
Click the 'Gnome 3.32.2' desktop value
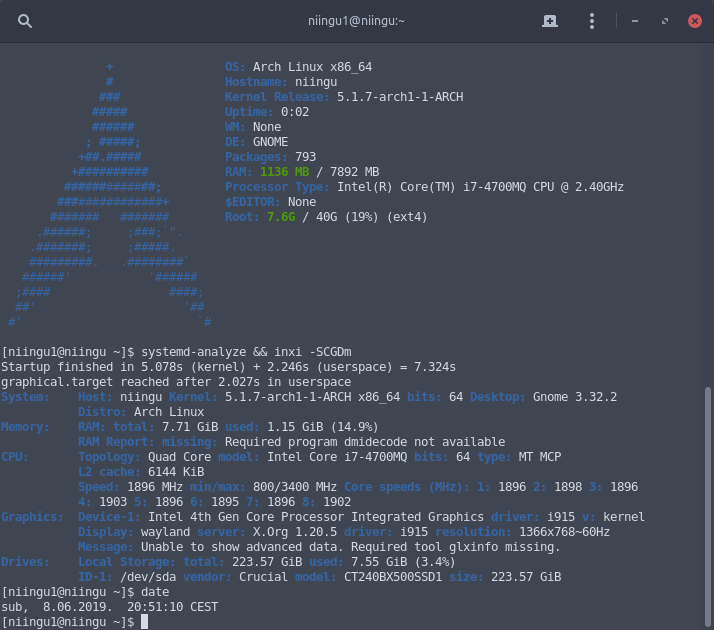[x=575, y=397]
